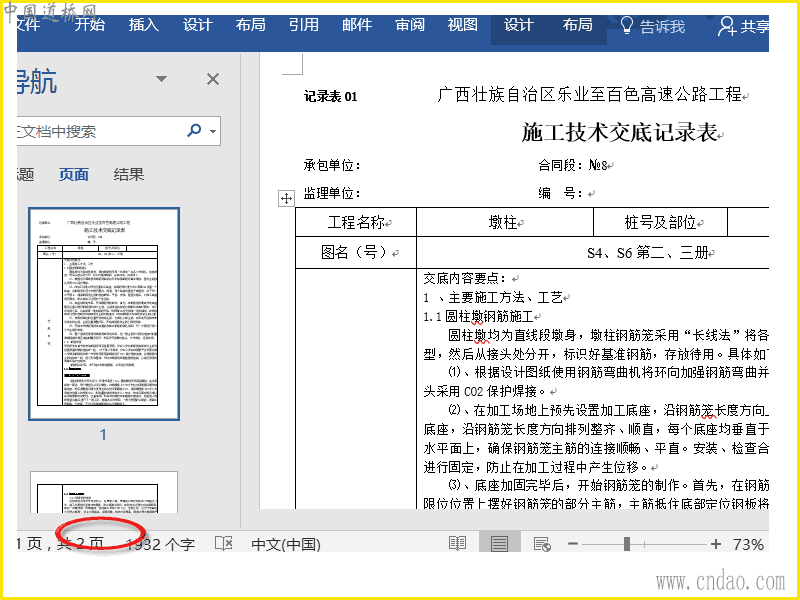Open the 开始 ribbon tab
Image resolution: width=800 pixels, height=600 pixels.
90,25
